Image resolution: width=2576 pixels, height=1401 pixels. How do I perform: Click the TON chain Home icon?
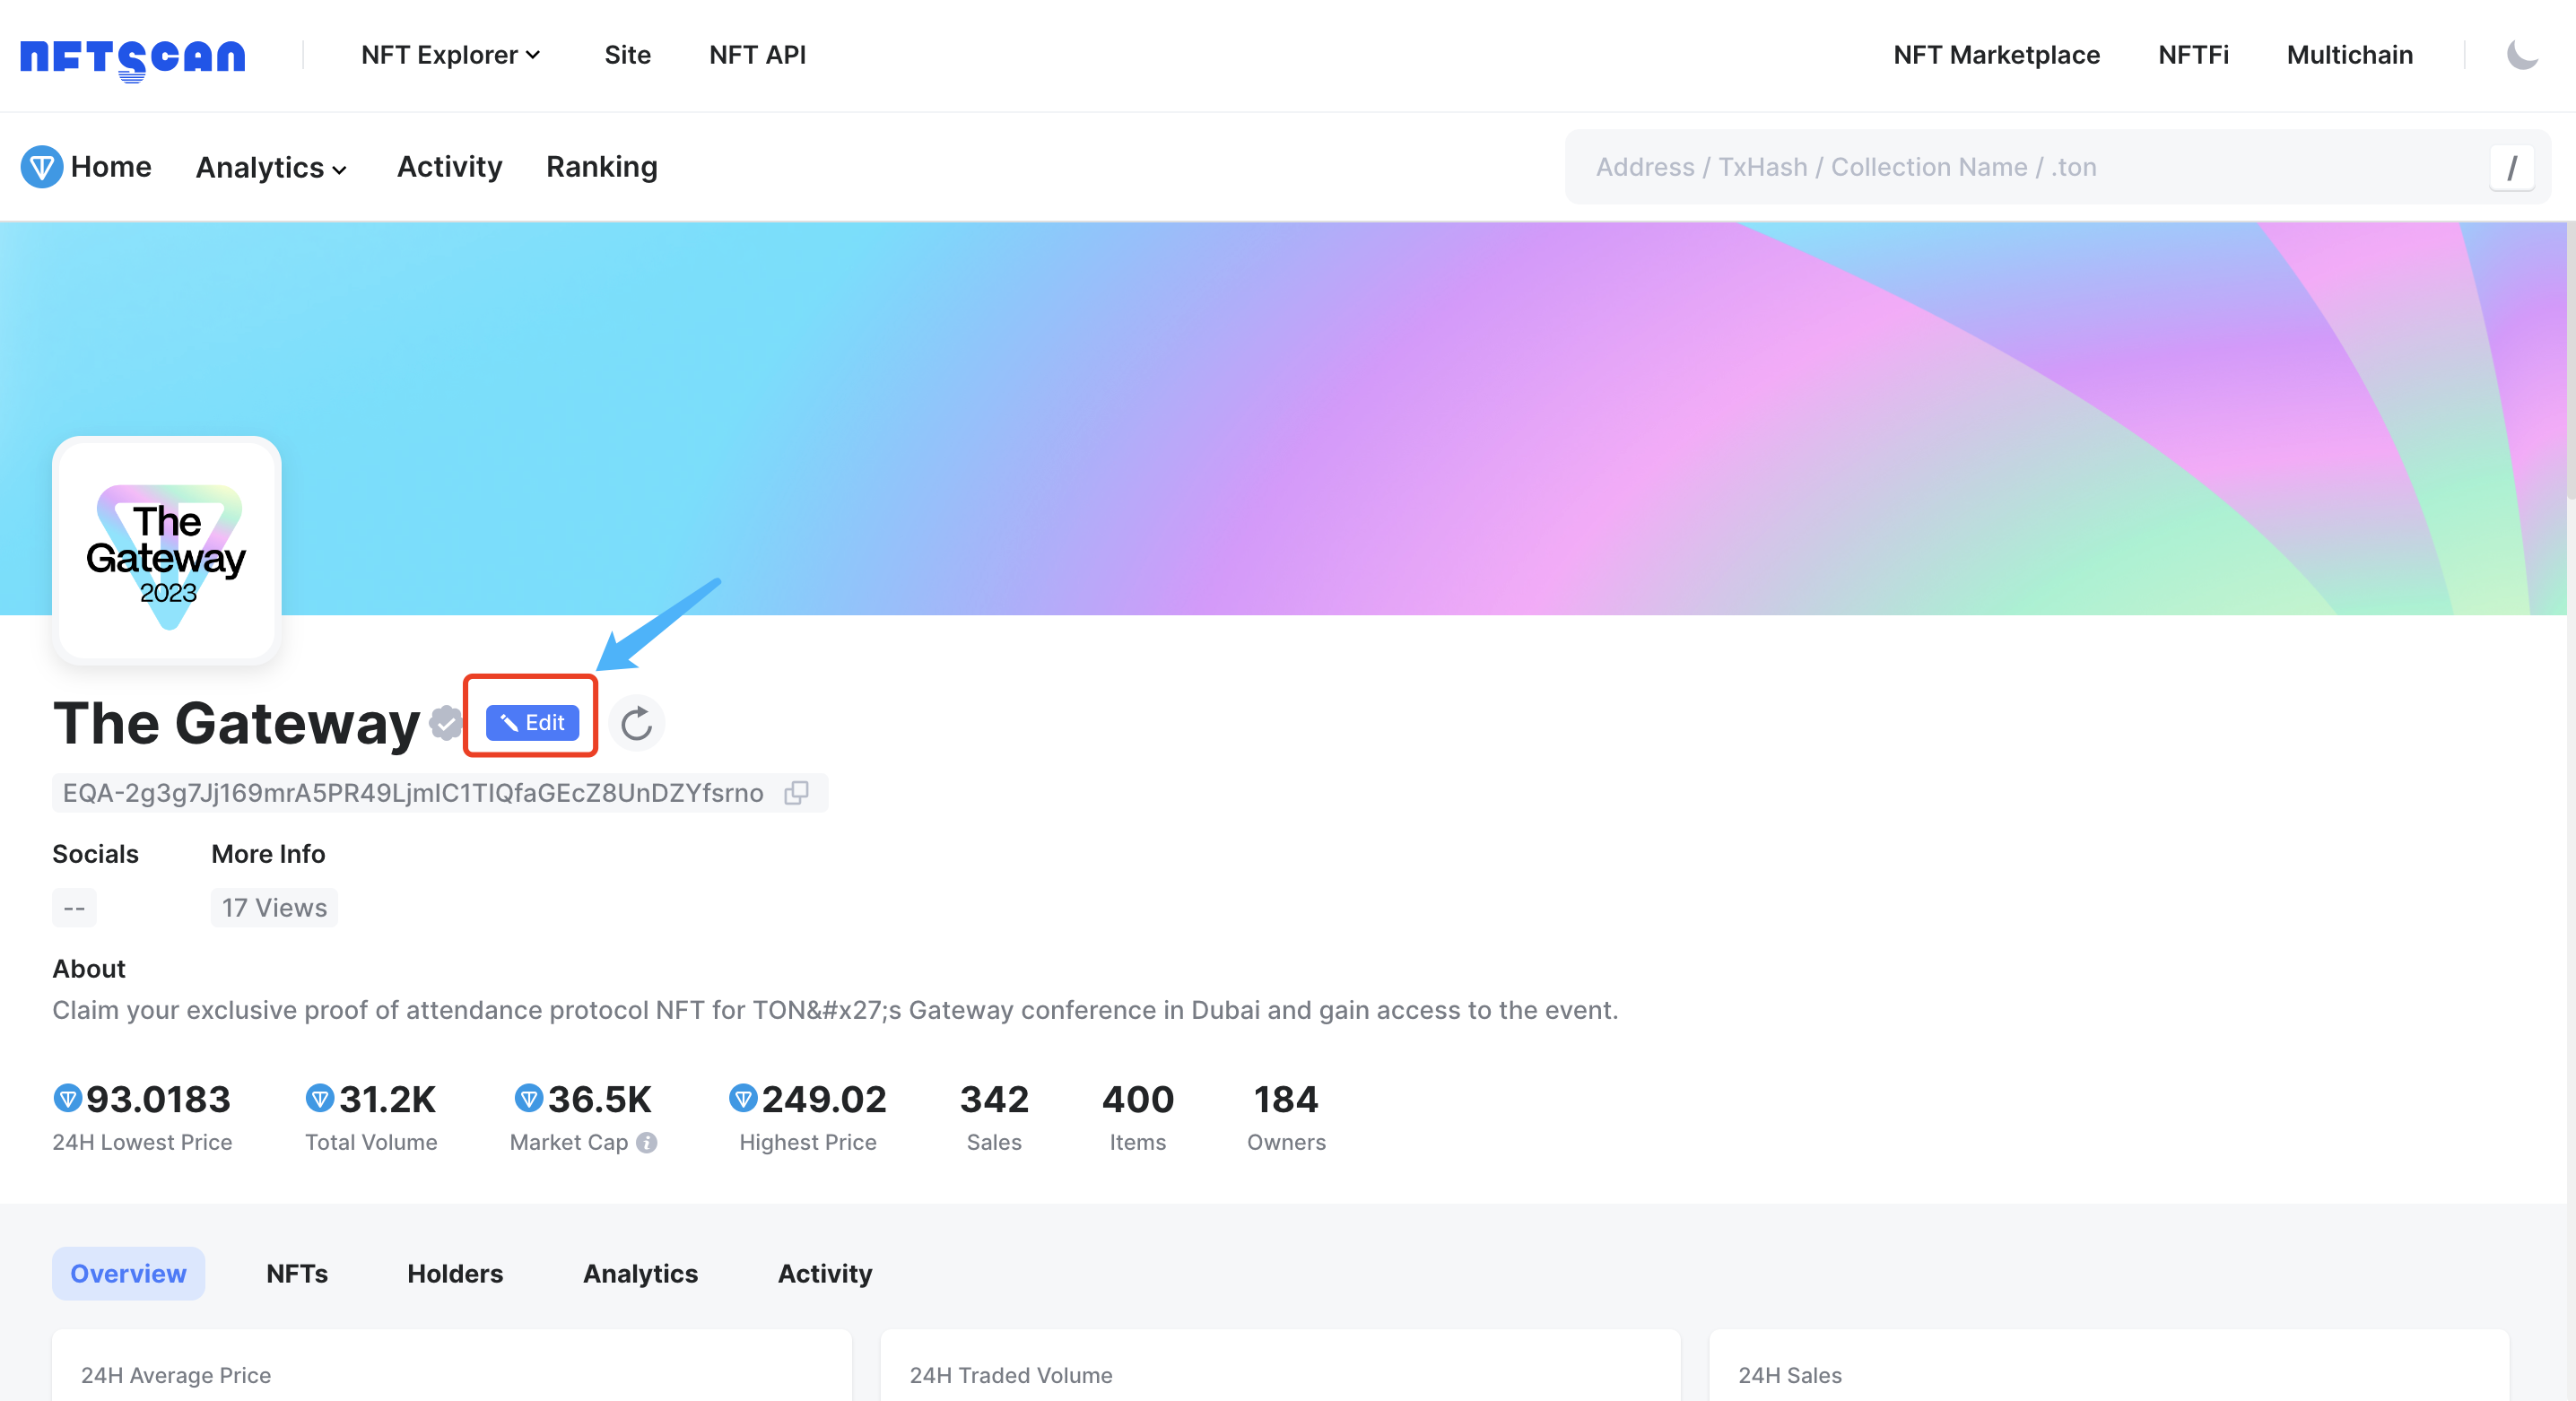tap(41, 167)
